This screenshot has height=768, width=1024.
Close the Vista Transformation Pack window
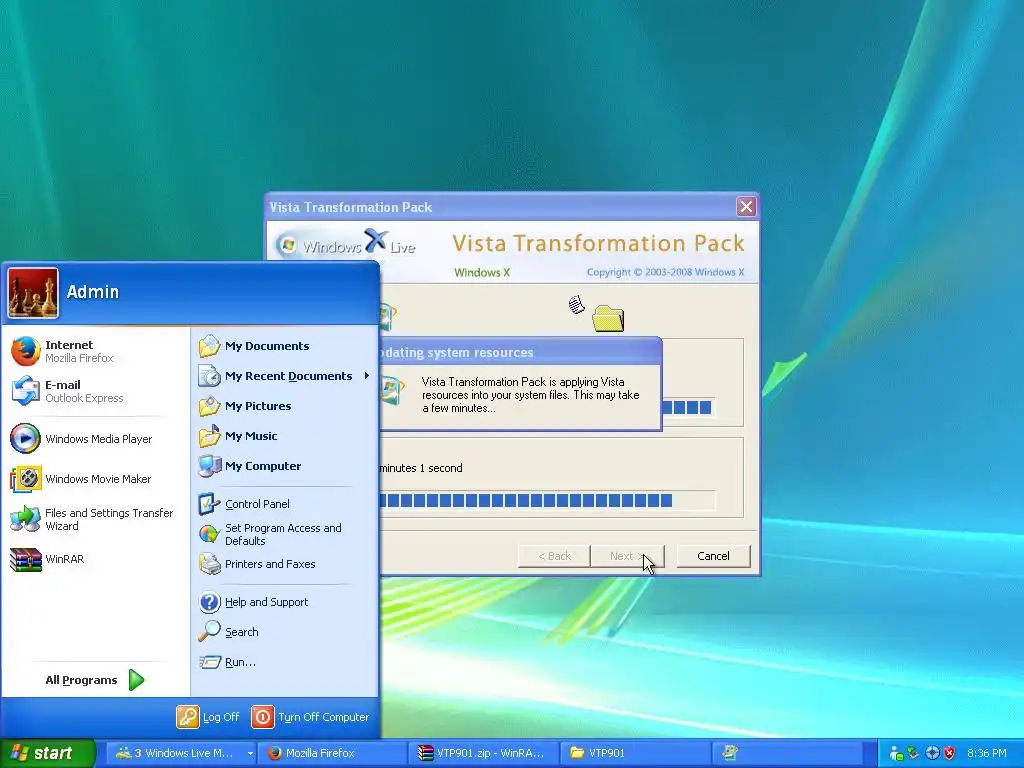tap(746, 207)
